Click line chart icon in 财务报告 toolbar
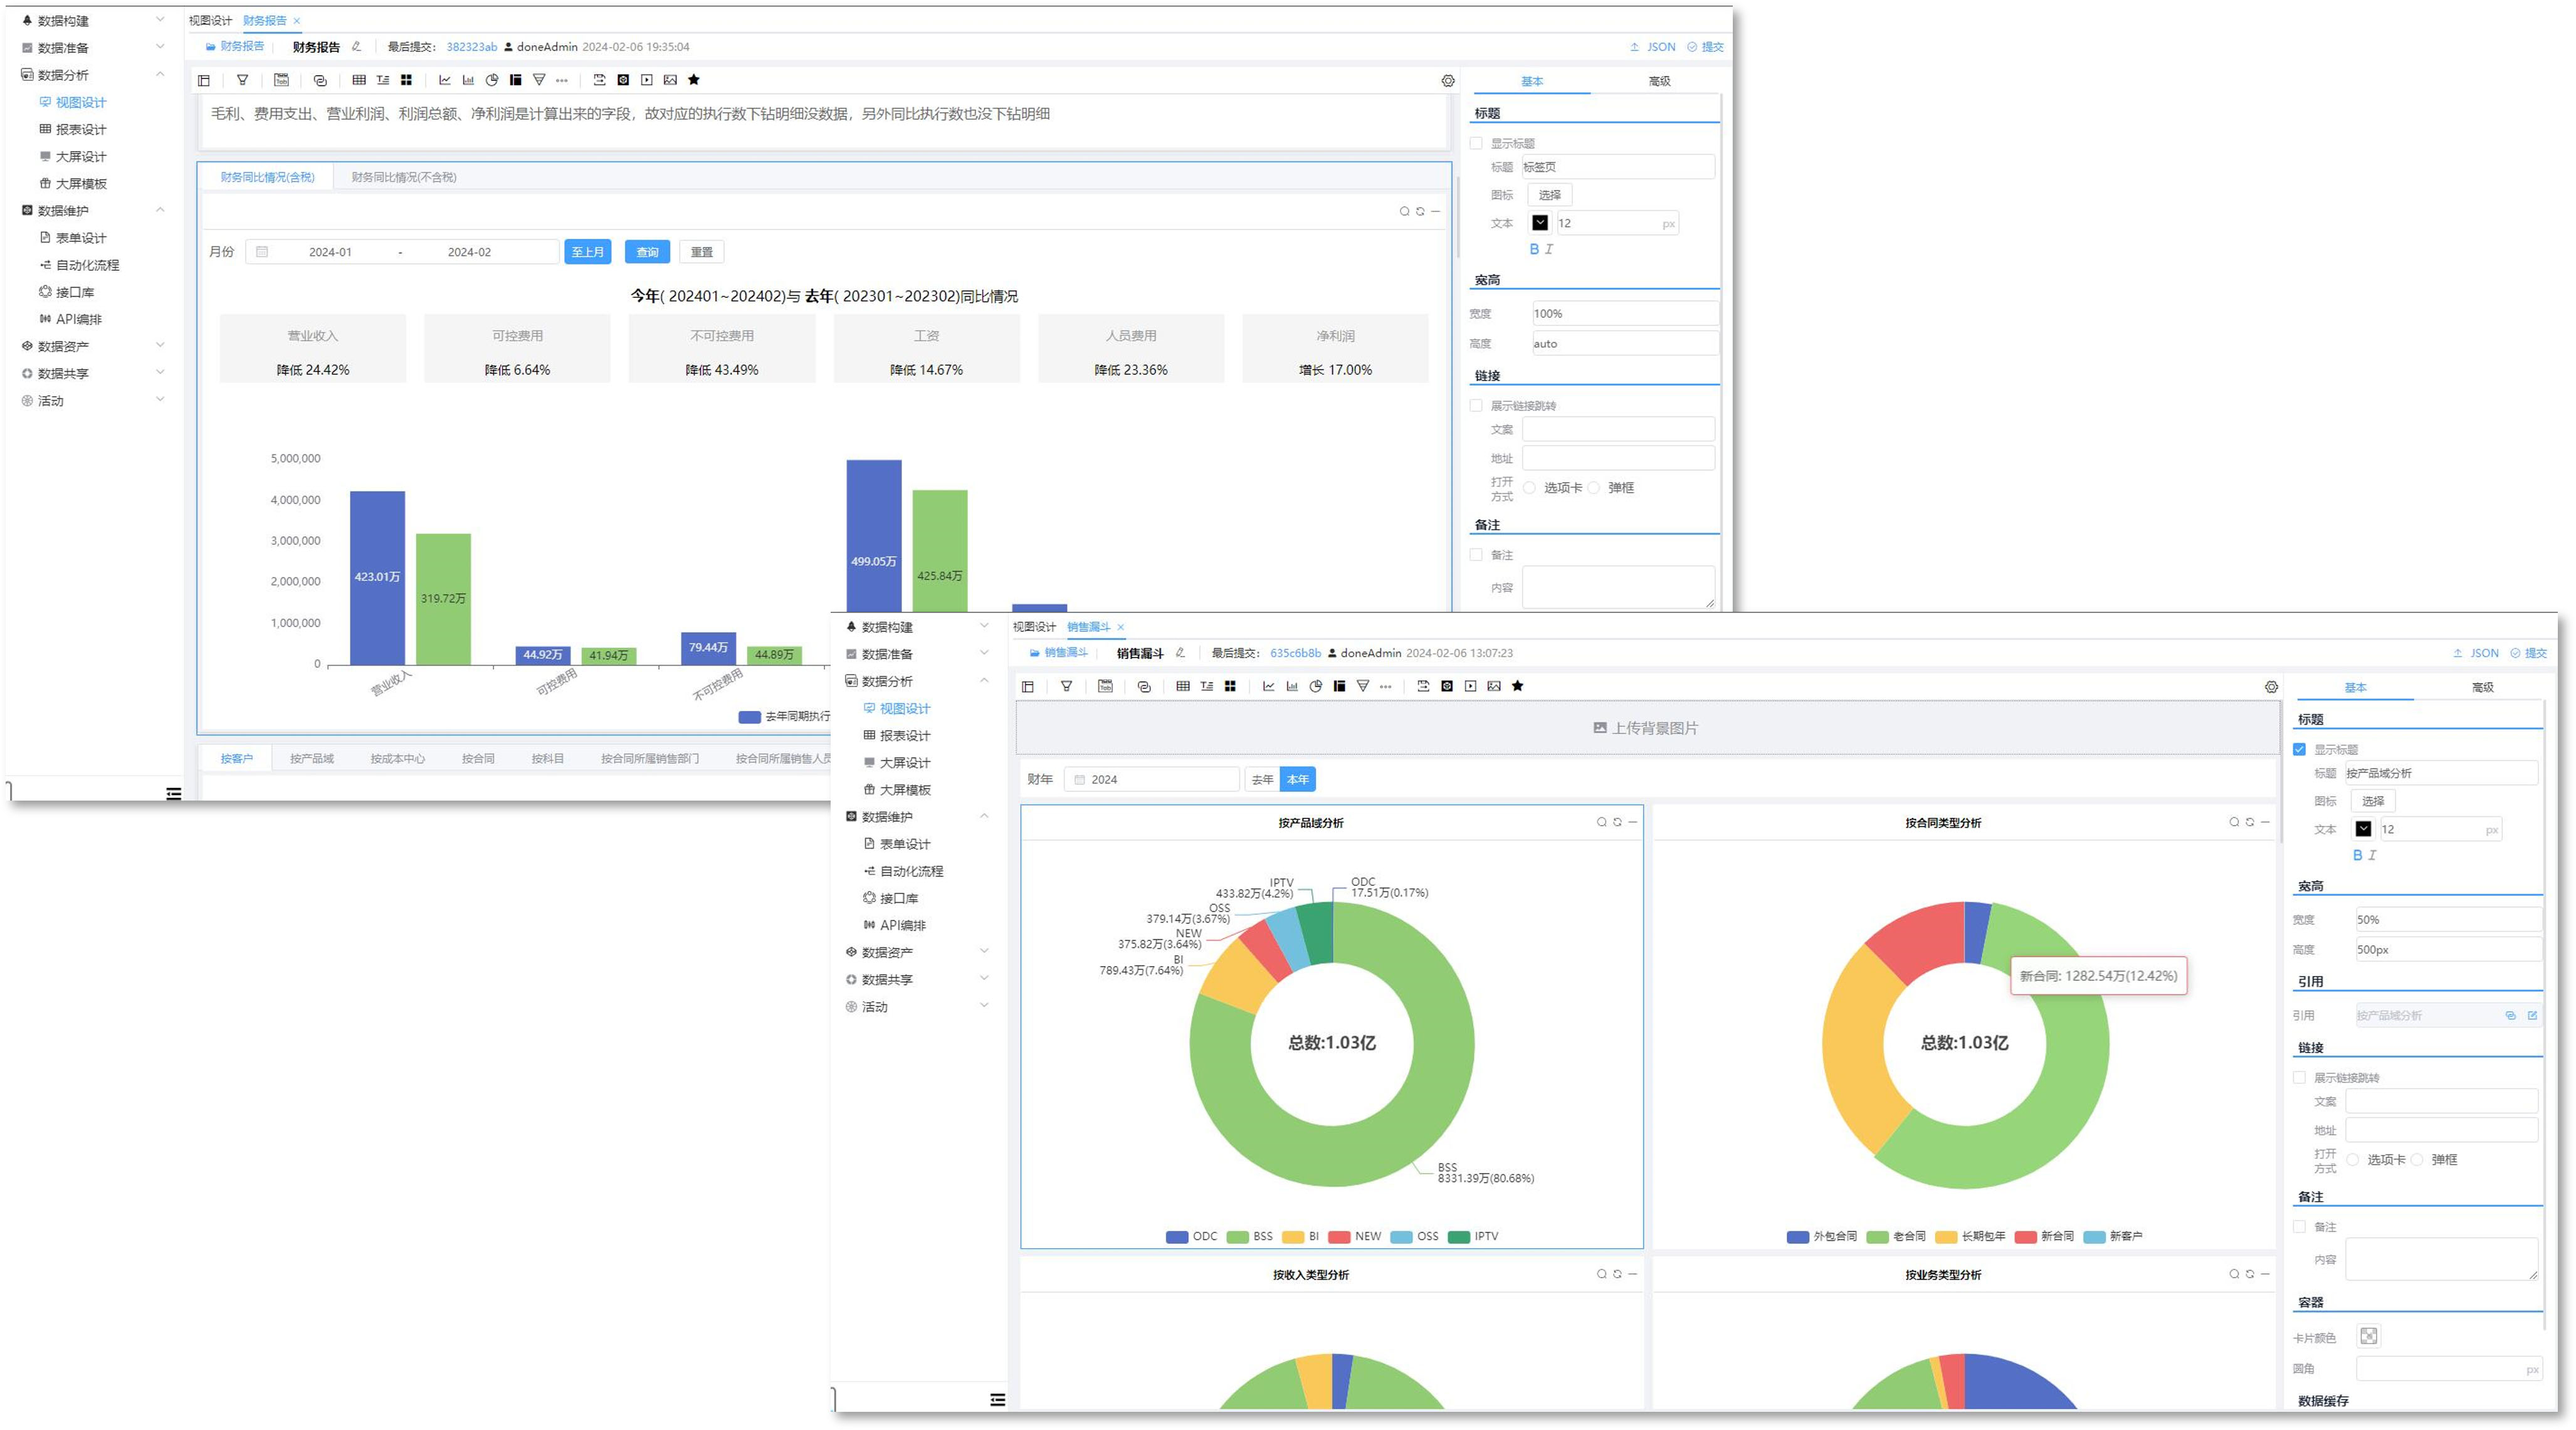Viewport: 2576px width, 1430px height. click(x=444, y=80)
